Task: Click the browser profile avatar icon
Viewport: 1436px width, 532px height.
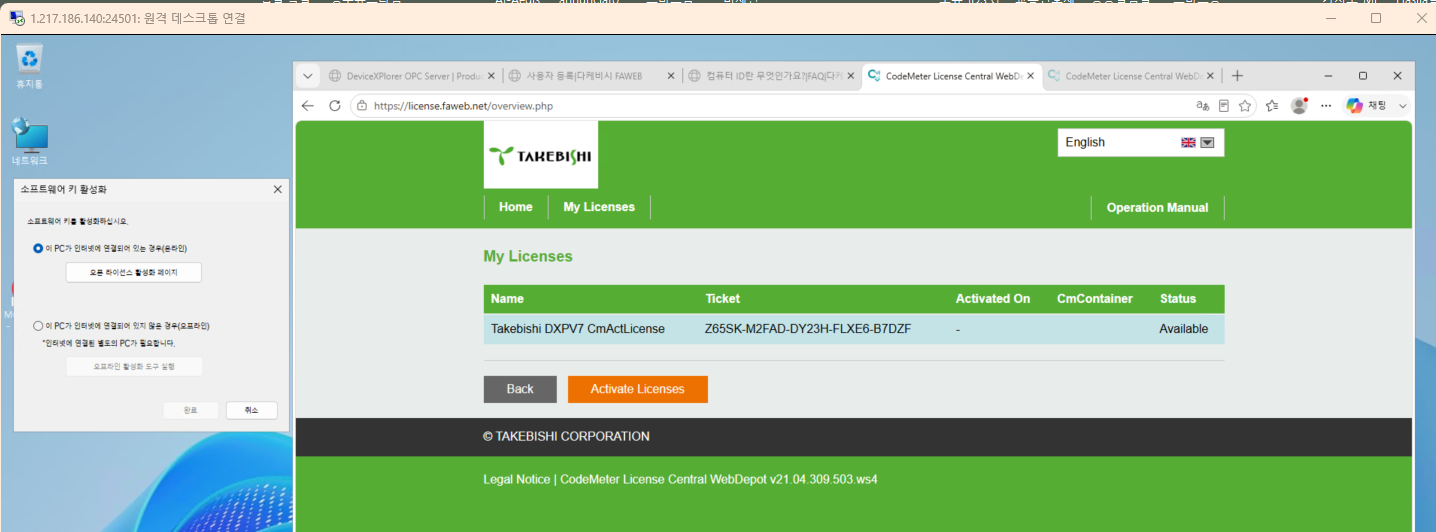Action: pos(1299,105)
